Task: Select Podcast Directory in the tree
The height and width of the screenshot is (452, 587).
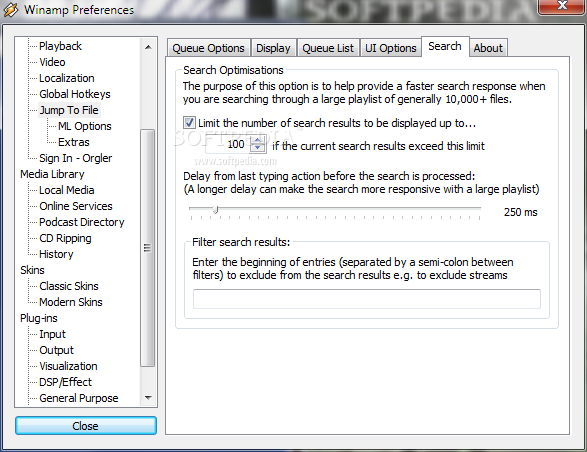Action: (82, 222)
